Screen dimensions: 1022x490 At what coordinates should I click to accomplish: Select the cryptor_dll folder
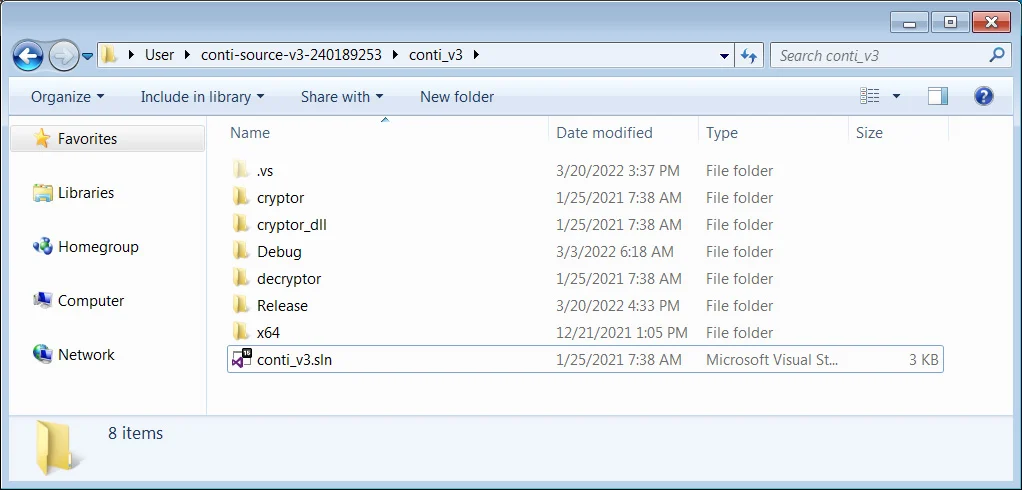pyautogui.click(x=291, y=225)
